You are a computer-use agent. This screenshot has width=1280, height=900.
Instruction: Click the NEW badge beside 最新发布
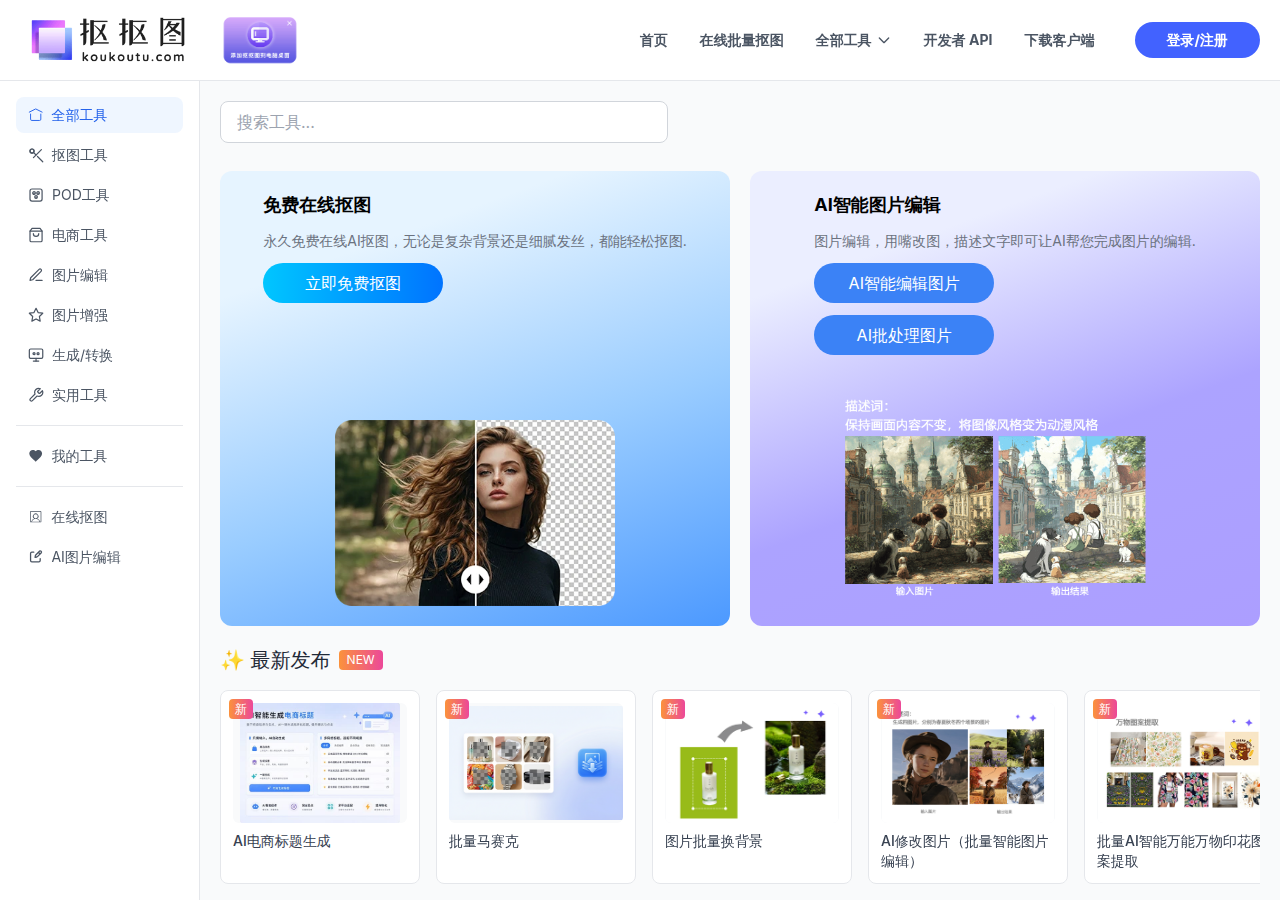(x=361, y=660)
